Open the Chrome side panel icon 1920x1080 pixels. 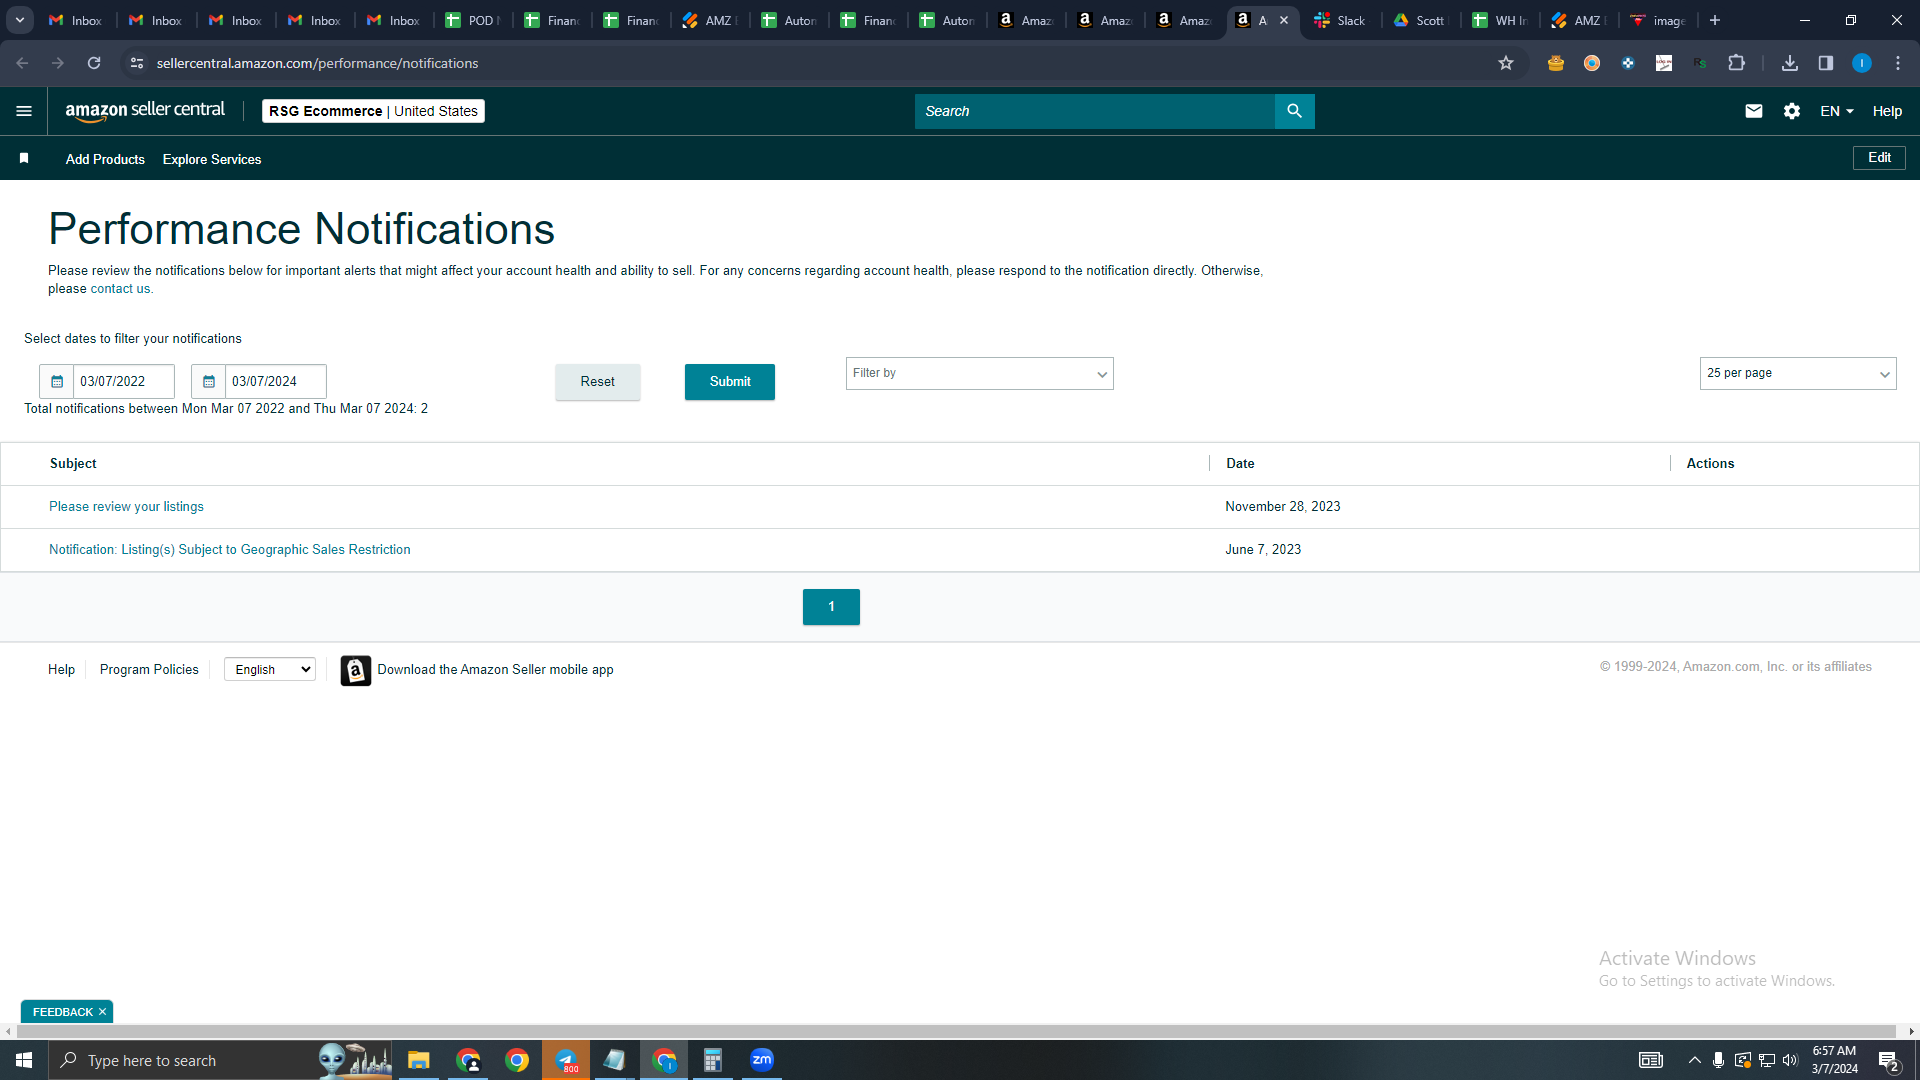[1825, 63]
